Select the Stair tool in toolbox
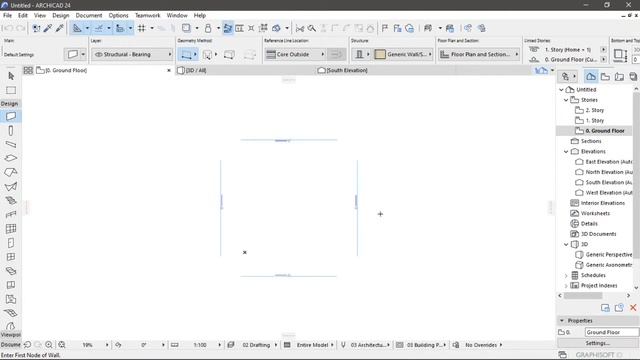Image resolution: width=640 pixels, height=360 pixels. pyautogui.click(x=11, y=200)
